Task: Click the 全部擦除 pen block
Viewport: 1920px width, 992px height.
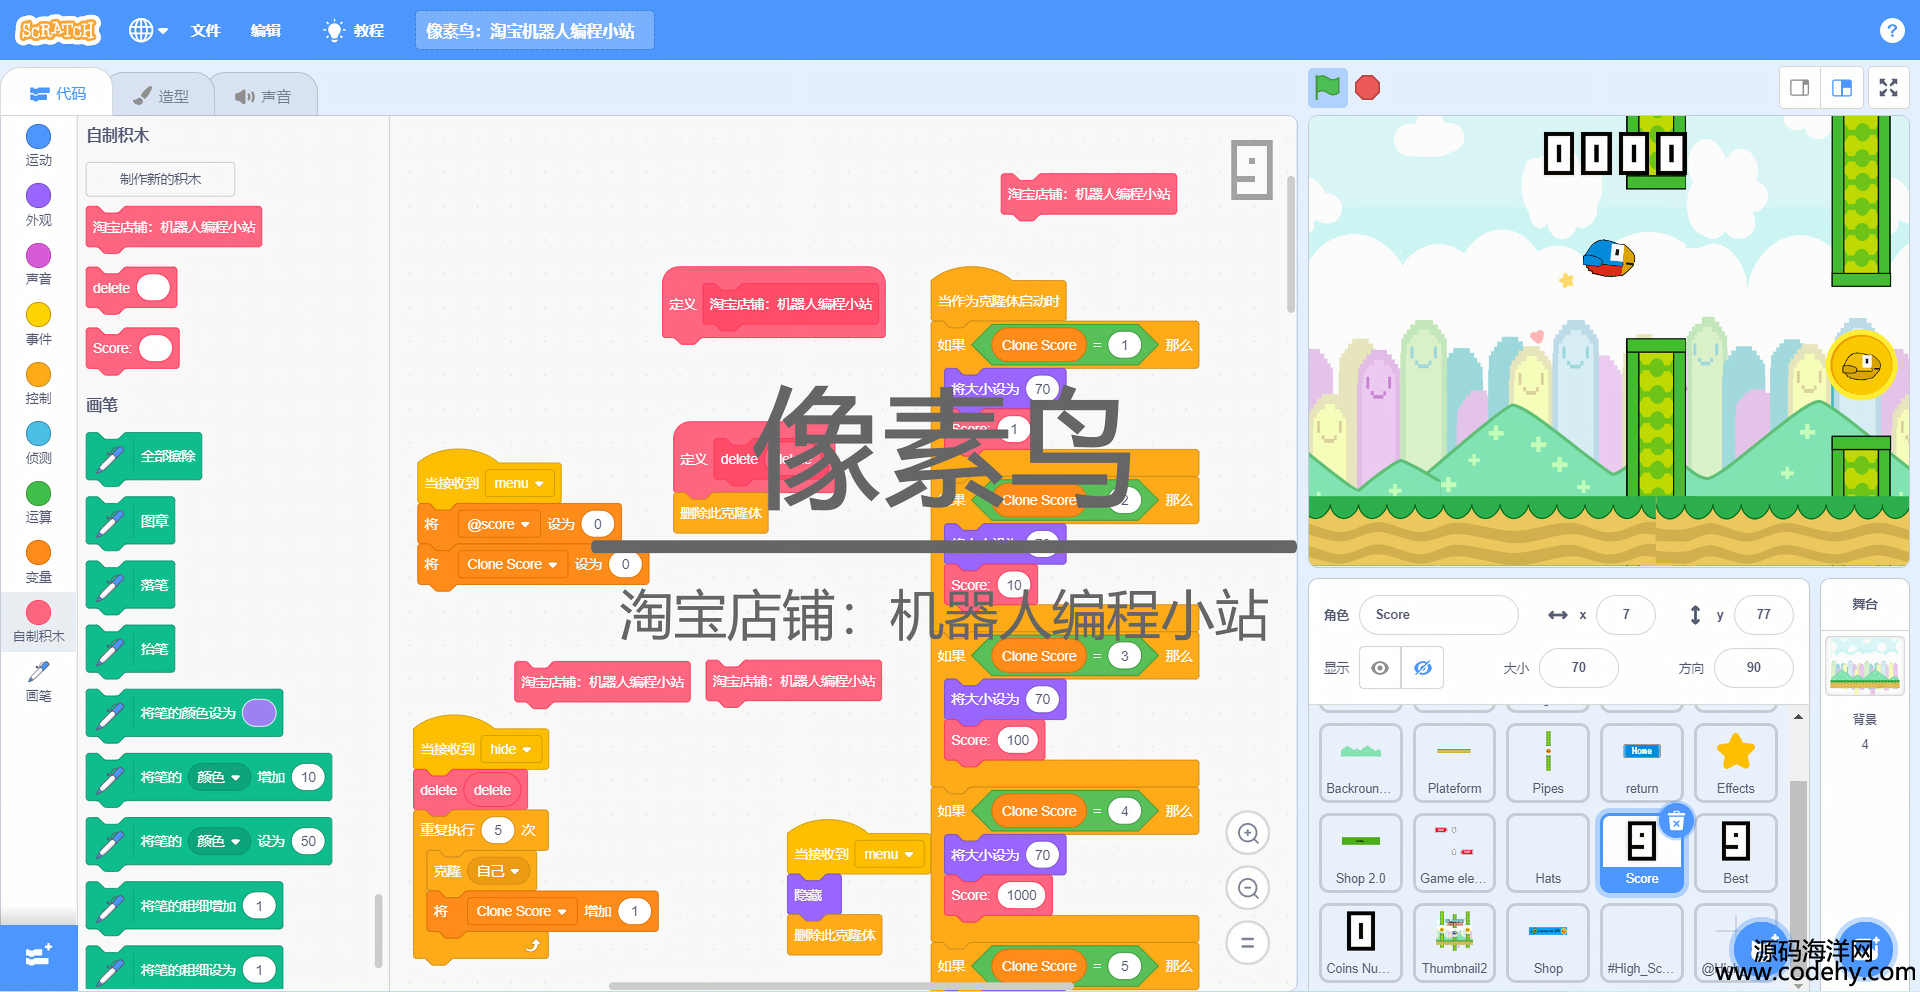Action: click(144, 457)
